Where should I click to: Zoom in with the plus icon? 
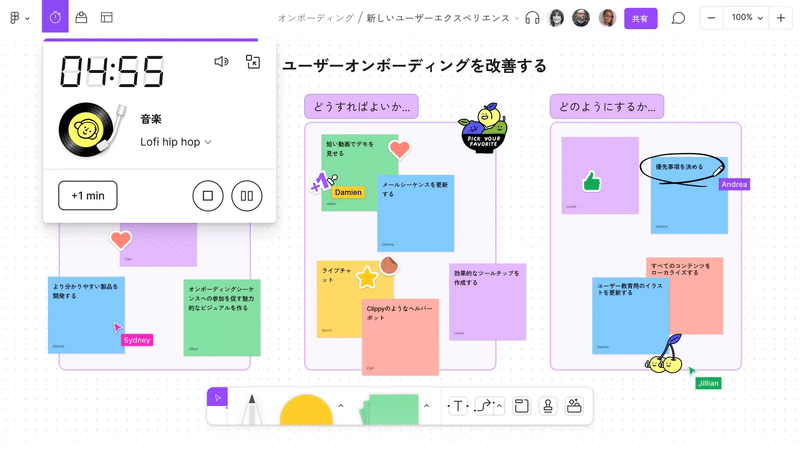(781, 18)
